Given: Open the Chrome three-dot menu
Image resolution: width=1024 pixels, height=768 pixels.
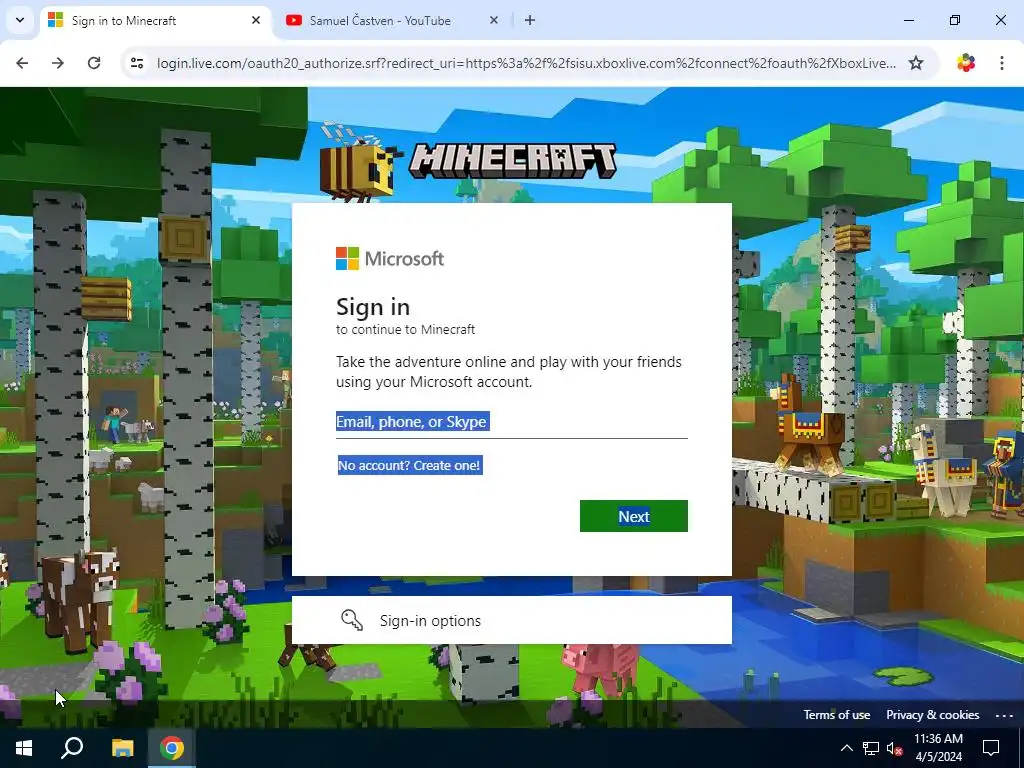Looking at the screenshot, I should 1002,63.
